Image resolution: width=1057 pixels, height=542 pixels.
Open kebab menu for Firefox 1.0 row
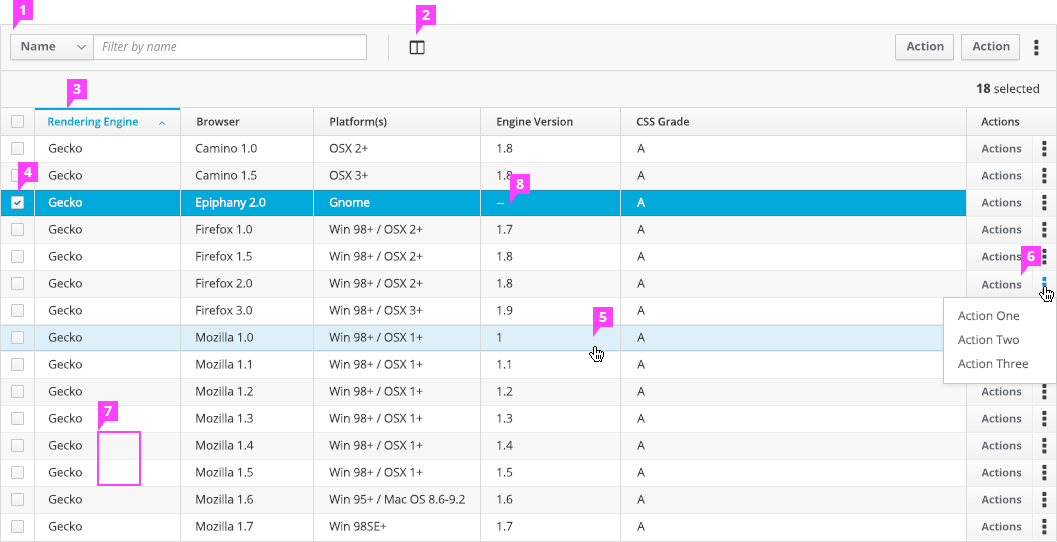1044,230
